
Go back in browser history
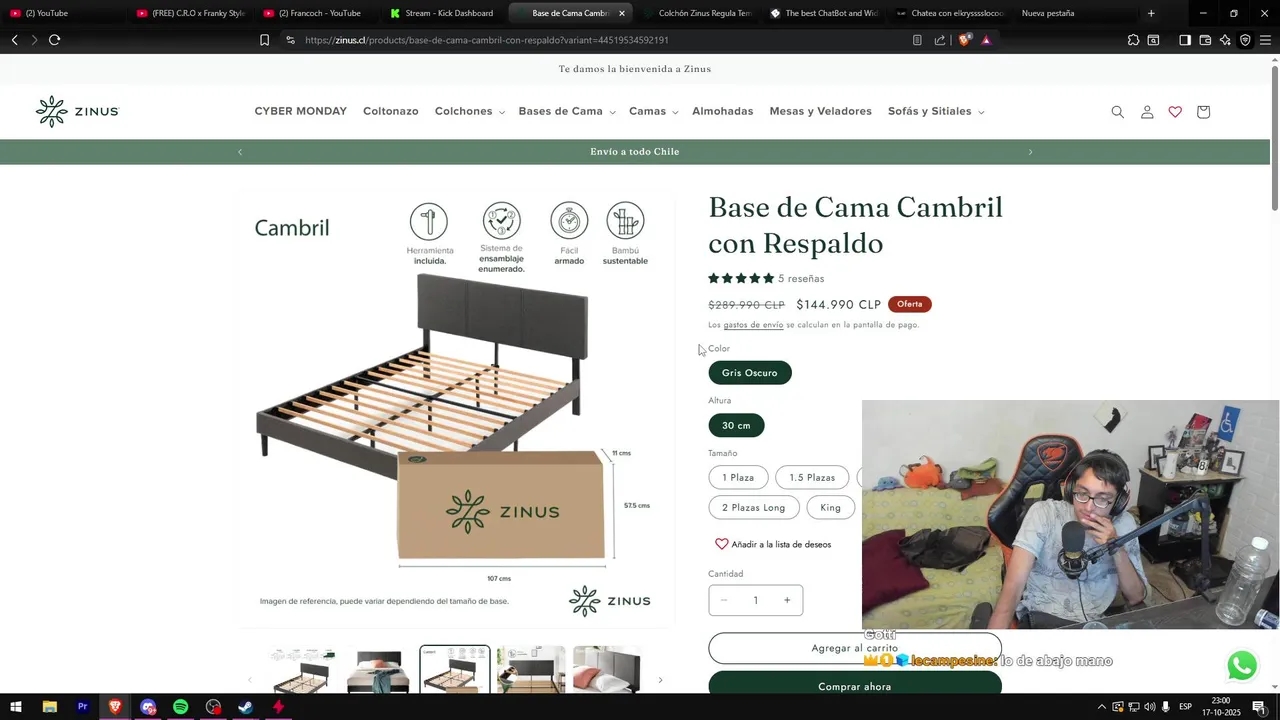[14, 40]
